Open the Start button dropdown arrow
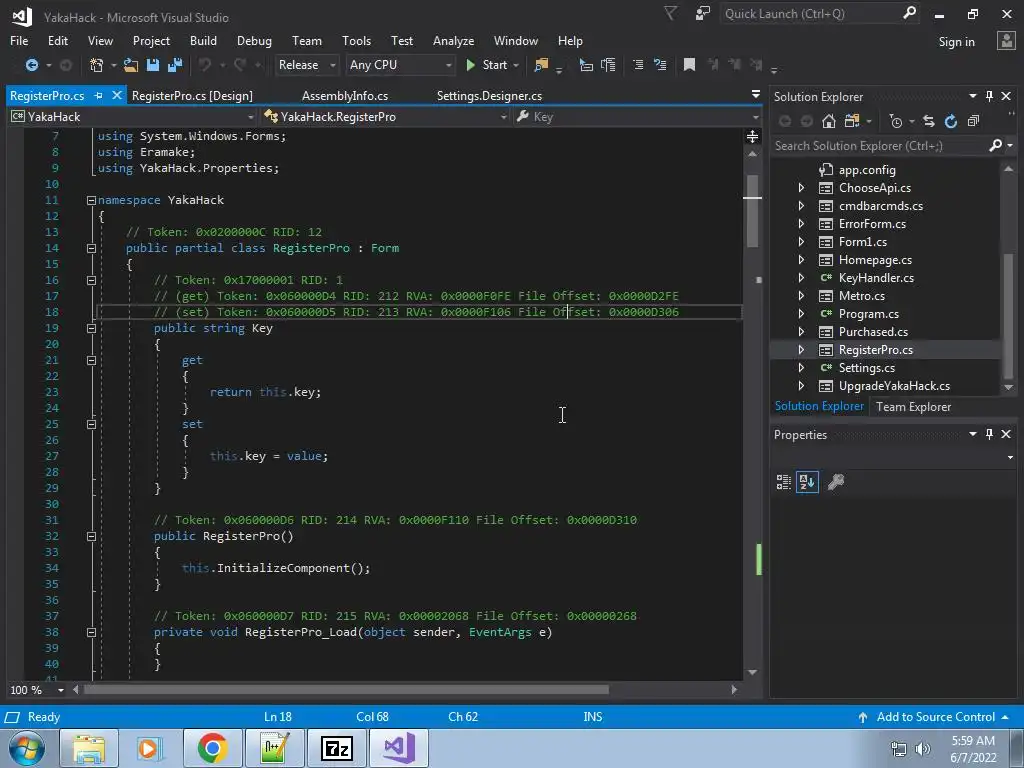The width and height of the screenshot is (1024, 768). (x=517, y=65)
